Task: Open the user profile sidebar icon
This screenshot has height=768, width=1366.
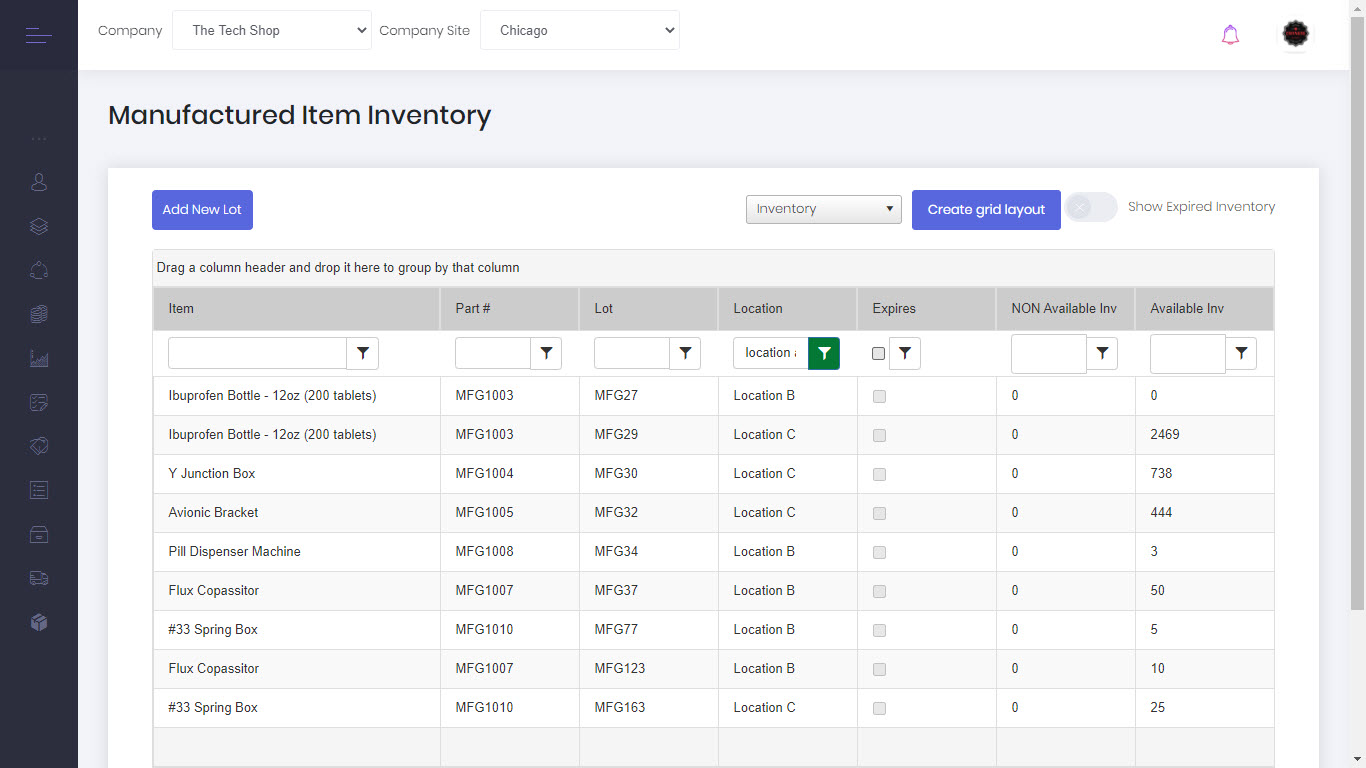Action: point(39,182)
